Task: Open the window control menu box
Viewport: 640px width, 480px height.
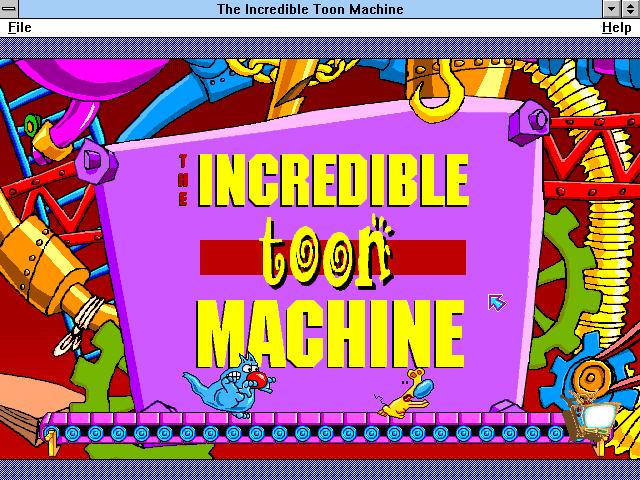Action: click(9, 9)
